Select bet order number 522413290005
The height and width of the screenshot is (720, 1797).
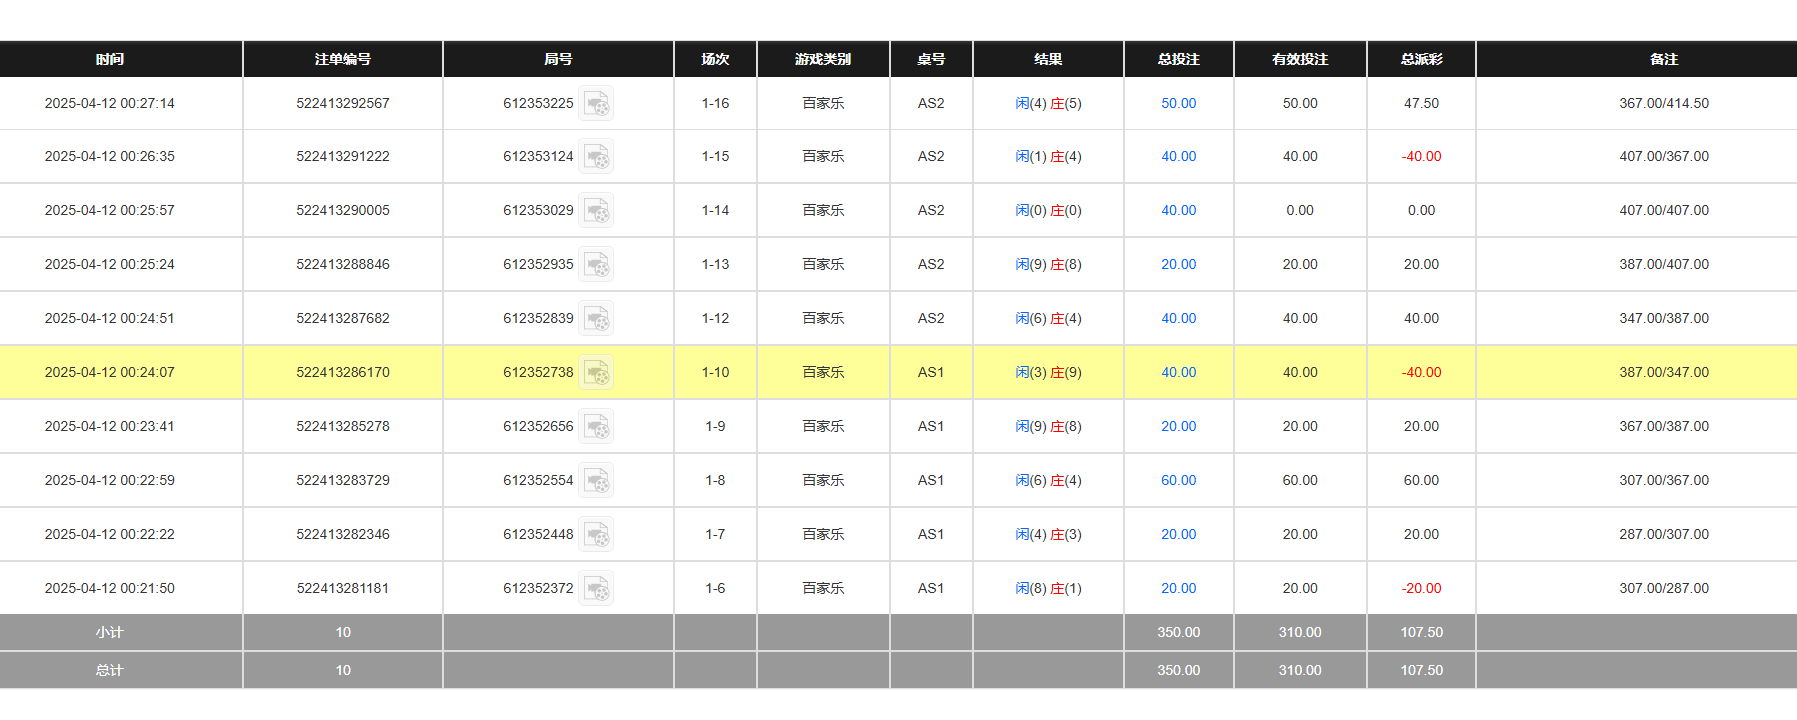coord(342,211)
